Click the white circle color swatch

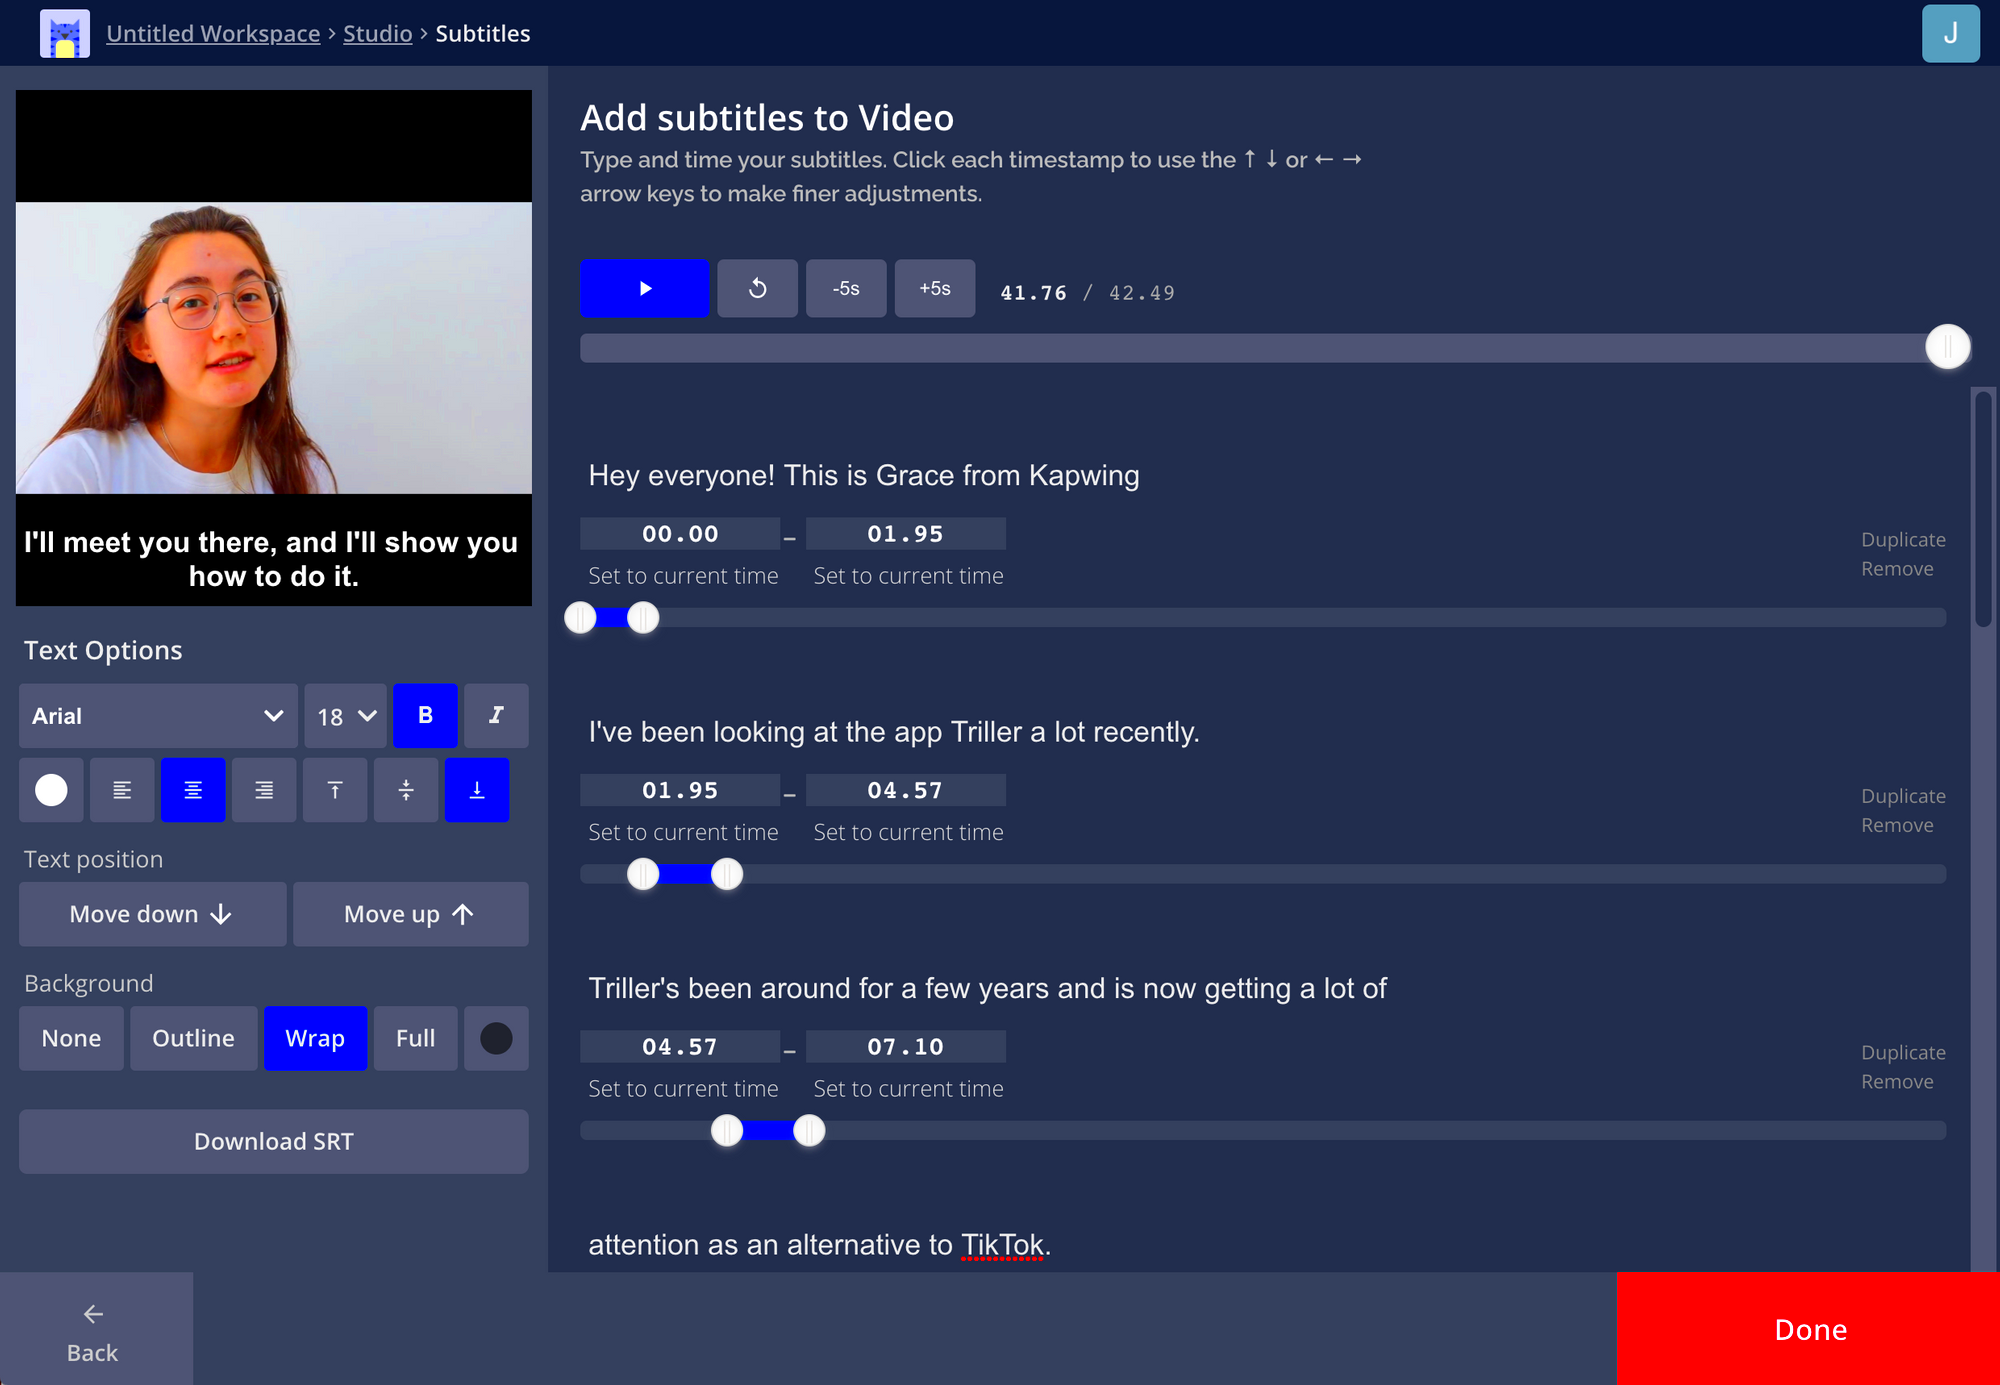click(50, 788)
